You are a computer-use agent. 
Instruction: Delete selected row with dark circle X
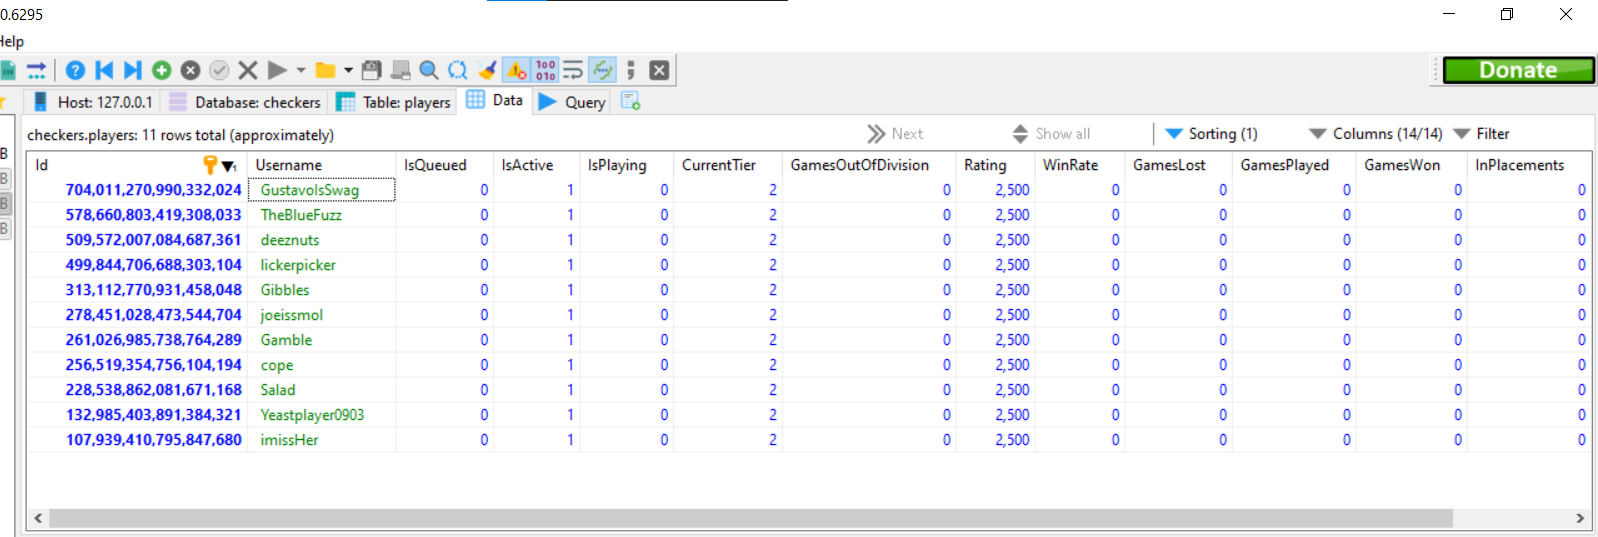click(190, 70)
